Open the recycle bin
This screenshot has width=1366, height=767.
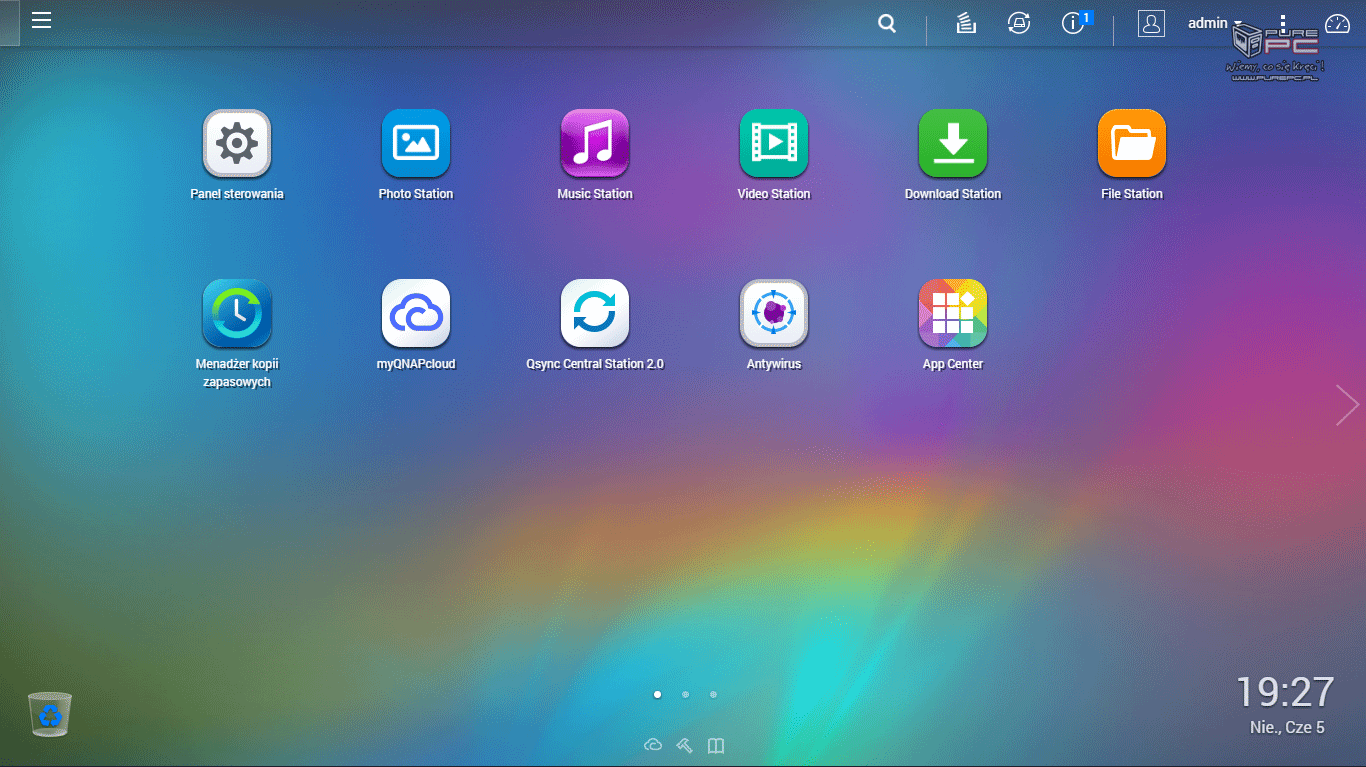50,714
